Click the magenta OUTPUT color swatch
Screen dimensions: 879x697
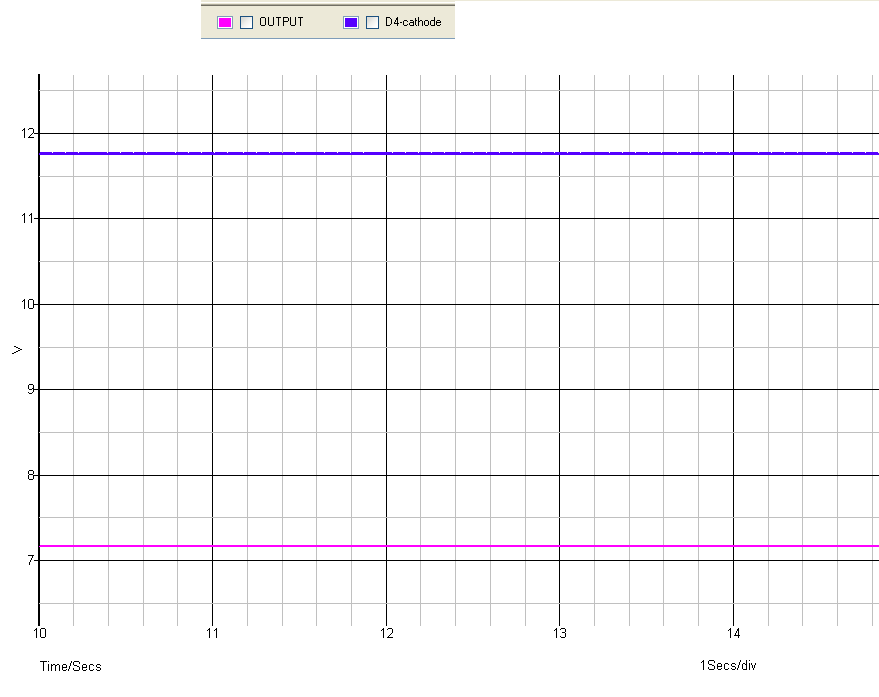[225, 22]
